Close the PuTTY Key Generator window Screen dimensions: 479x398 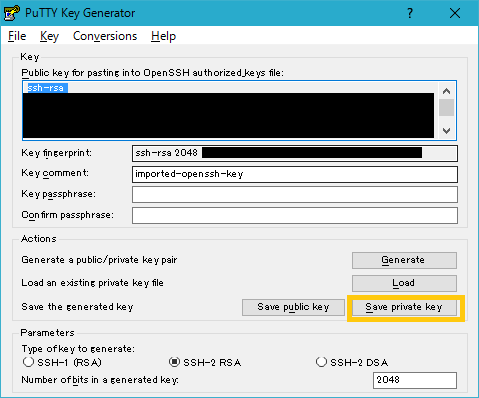[455, 13]
